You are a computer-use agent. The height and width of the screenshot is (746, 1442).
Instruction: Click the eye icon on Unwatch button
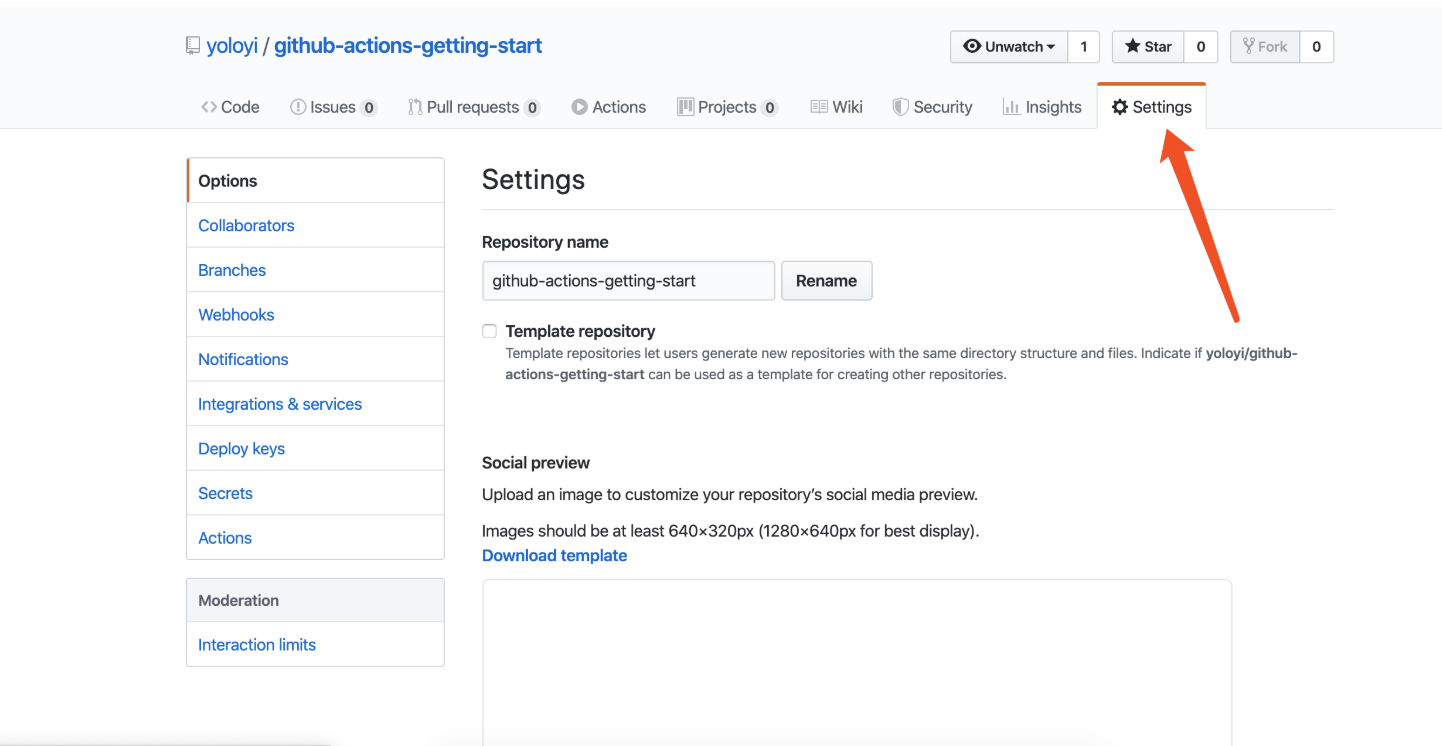971,46
